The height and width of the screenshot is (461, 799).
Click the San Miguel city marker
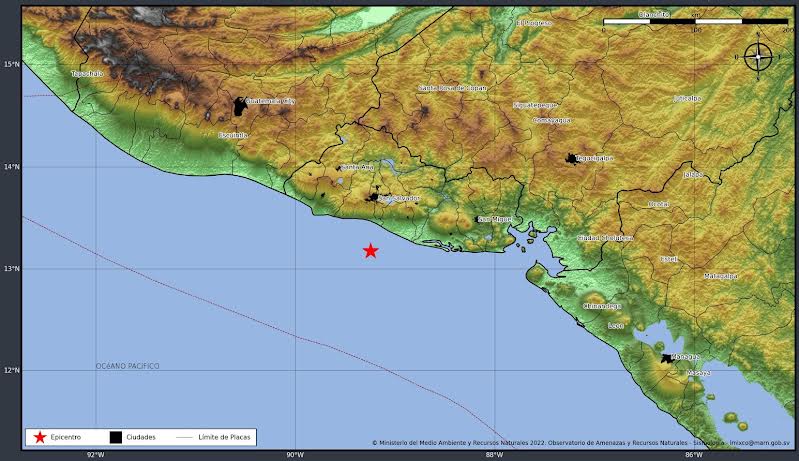click(x=477, y=219)
